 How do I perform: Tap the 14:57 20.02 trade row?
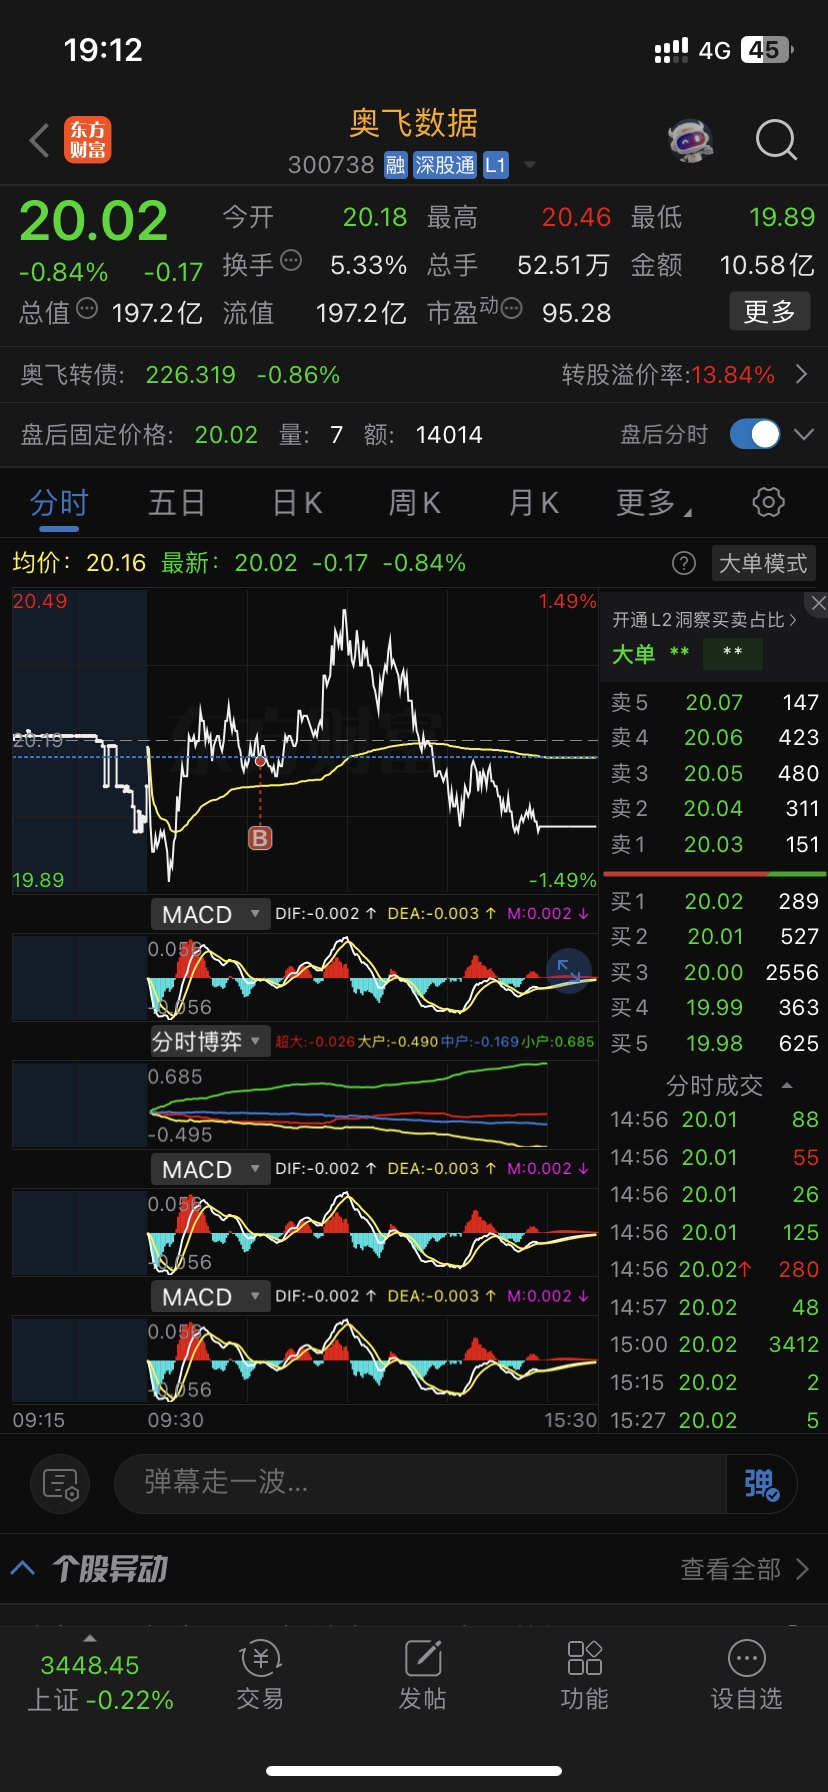tap(714, 1307)
